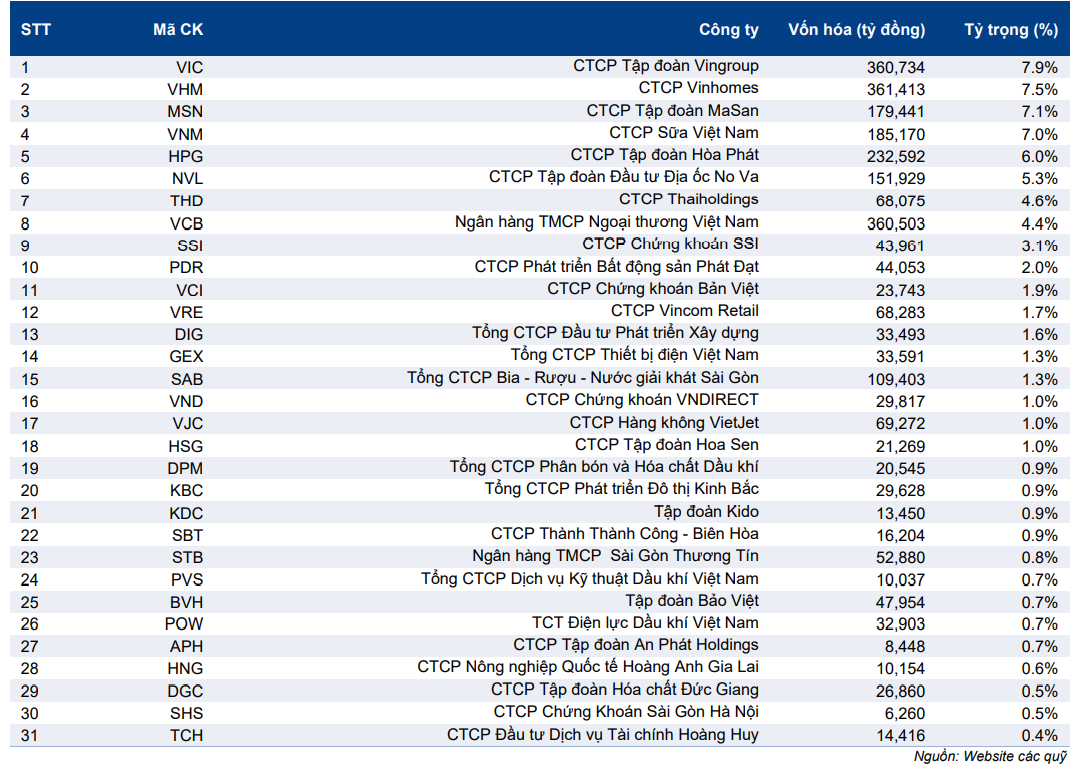Select ticker code GEX

click(x=186, y=357)
